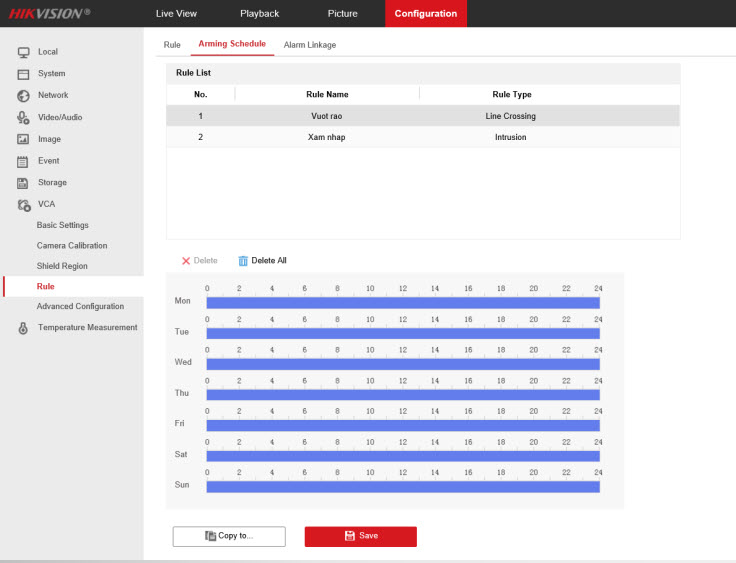Click the Video/Audio microphone icon
736x563 pixels.
(x=23, y=118)
